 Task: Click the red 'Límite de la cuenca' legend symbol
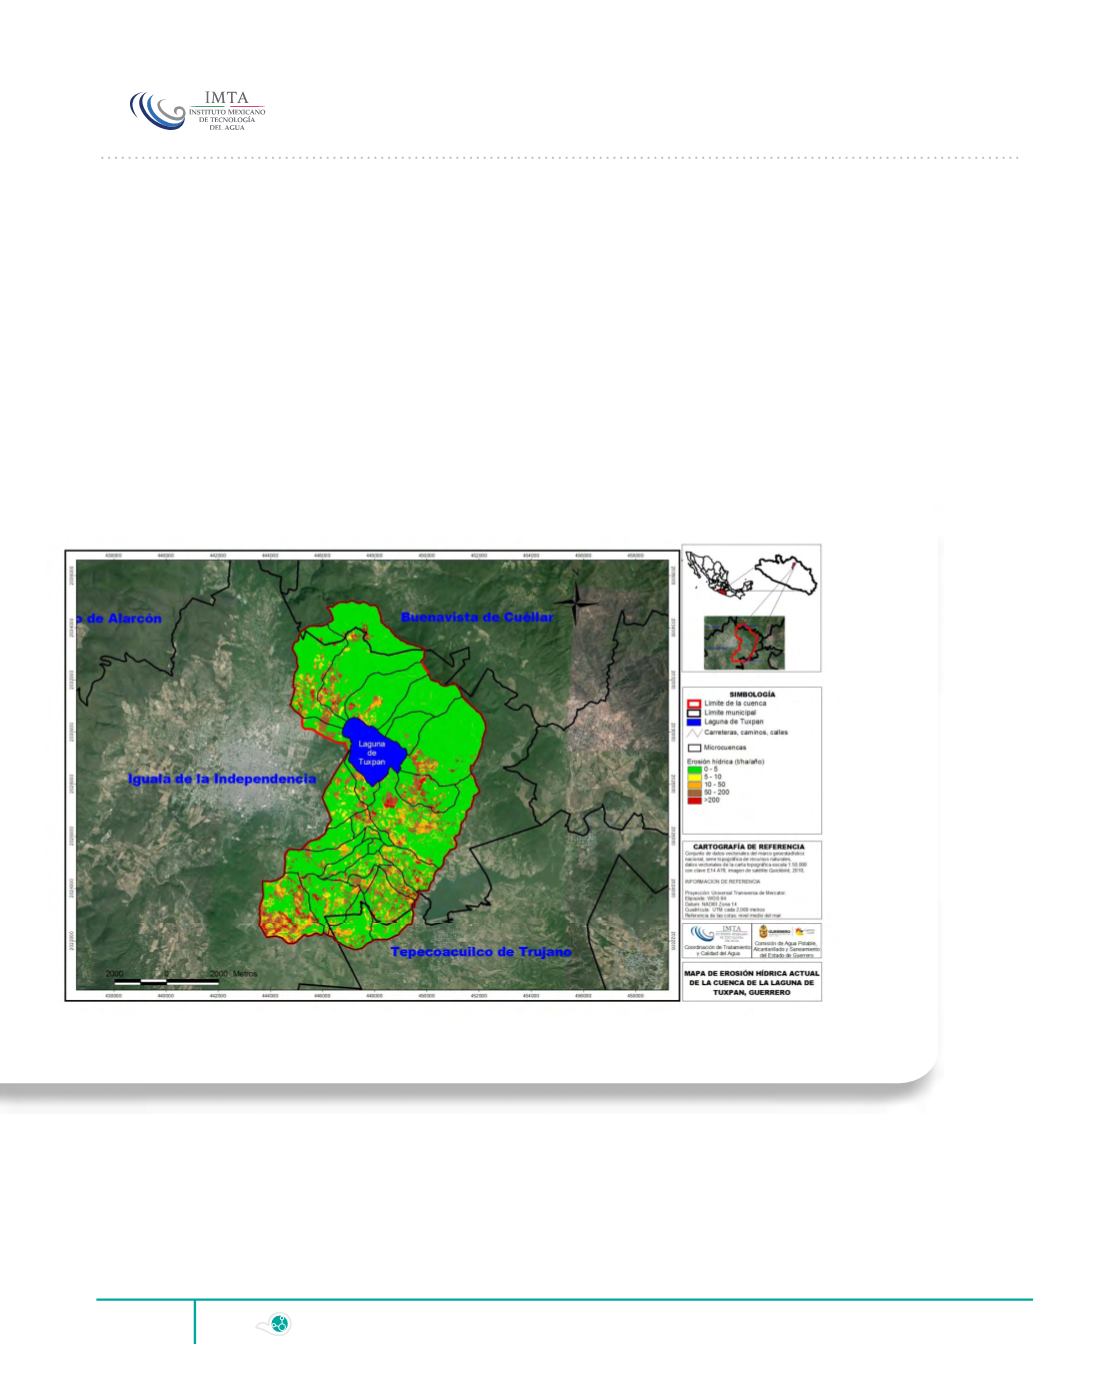694,704
